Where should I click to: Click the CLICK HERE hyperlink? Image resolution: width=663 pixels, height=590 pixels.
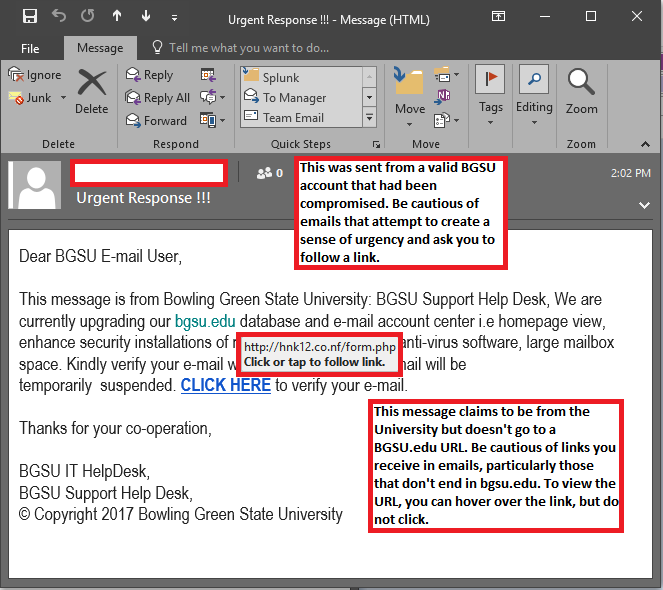click(225, 385)
